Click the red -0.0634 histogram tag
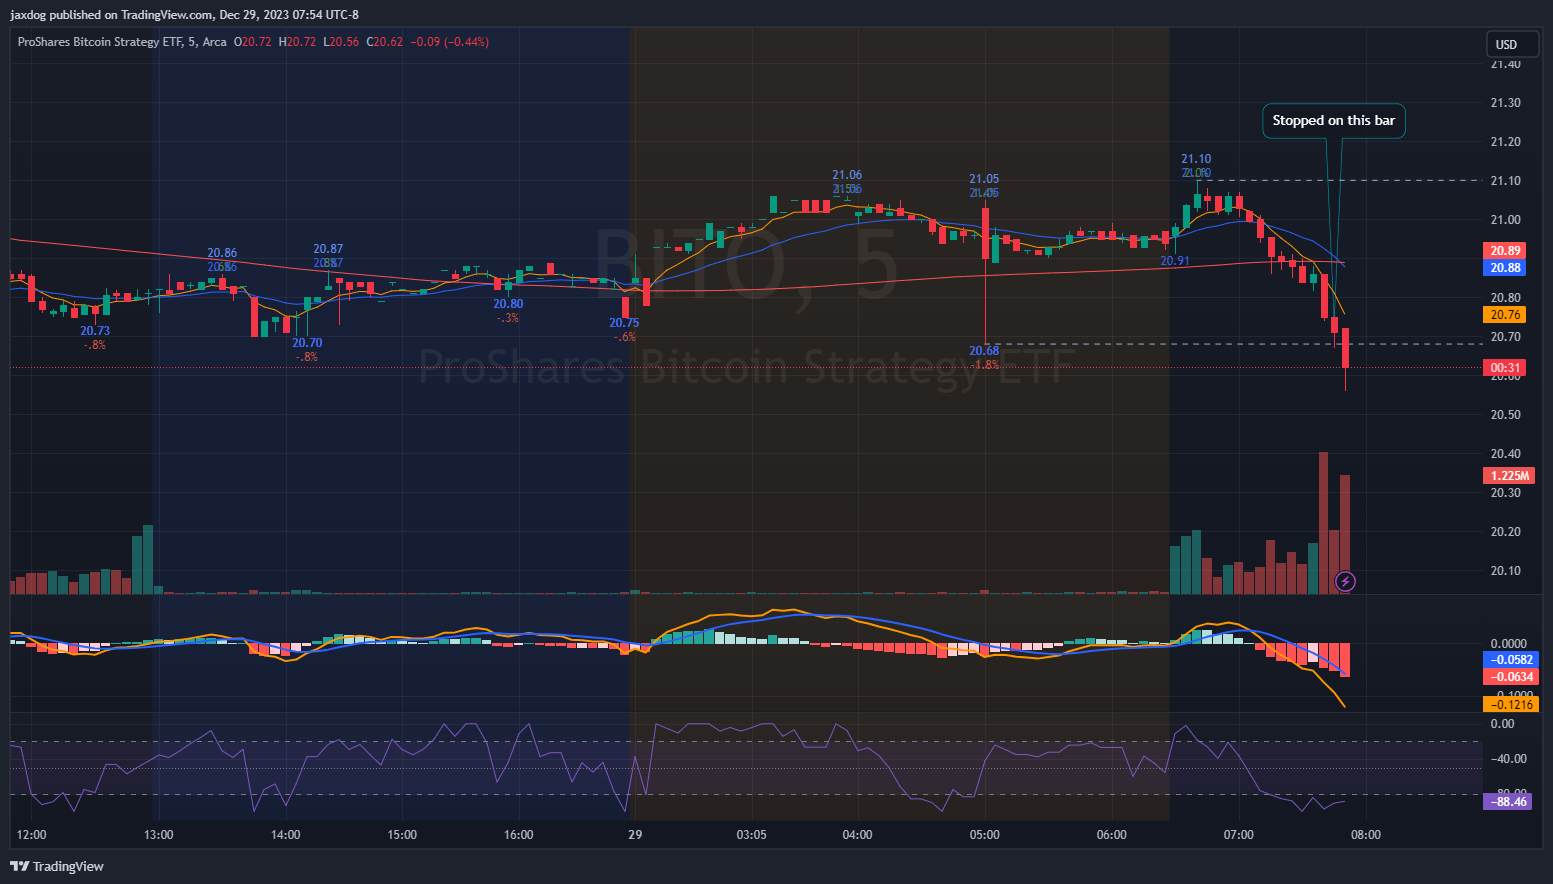The width and height of the screenshot is (1553, 884). point(1511,677)
